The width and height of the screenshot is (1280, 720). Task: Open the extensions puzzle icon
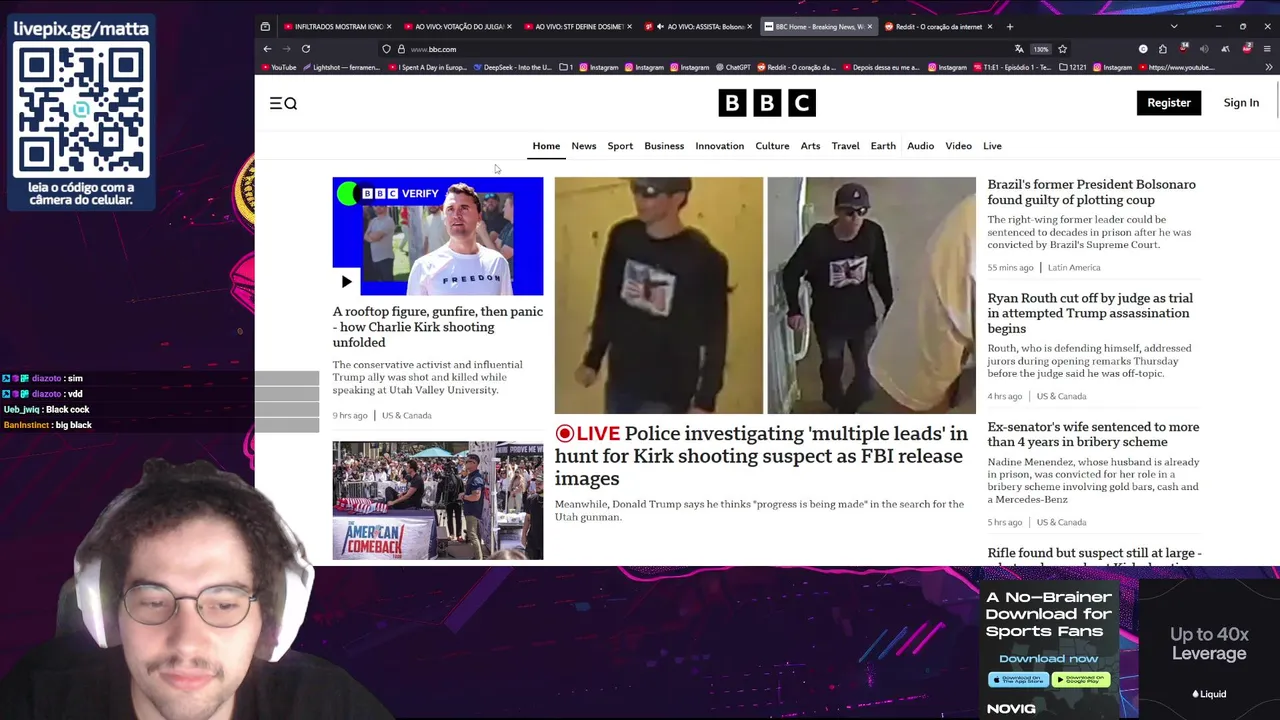click(x=1162, y=49)
